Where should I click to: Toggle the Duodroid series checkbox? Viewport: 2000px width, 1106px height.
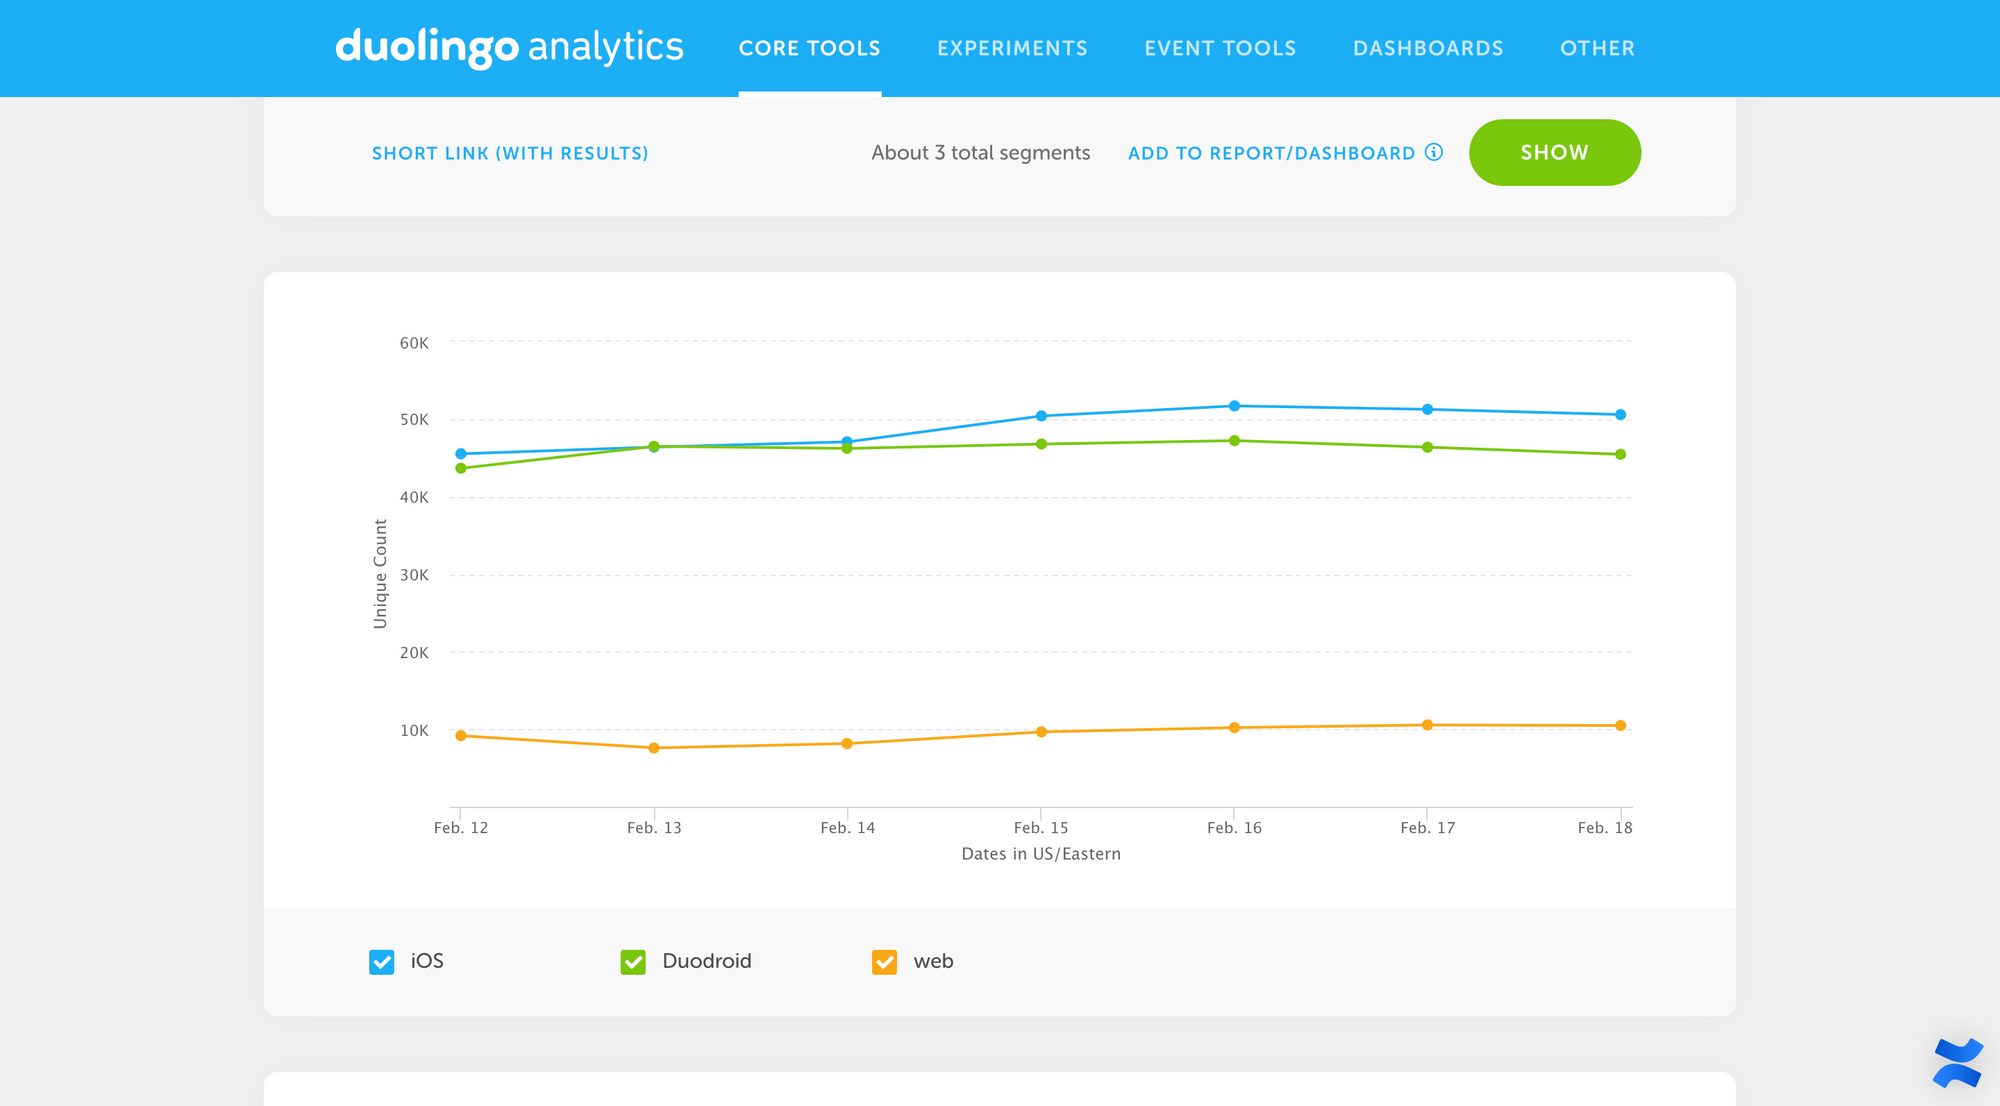(x=633, y=962)
